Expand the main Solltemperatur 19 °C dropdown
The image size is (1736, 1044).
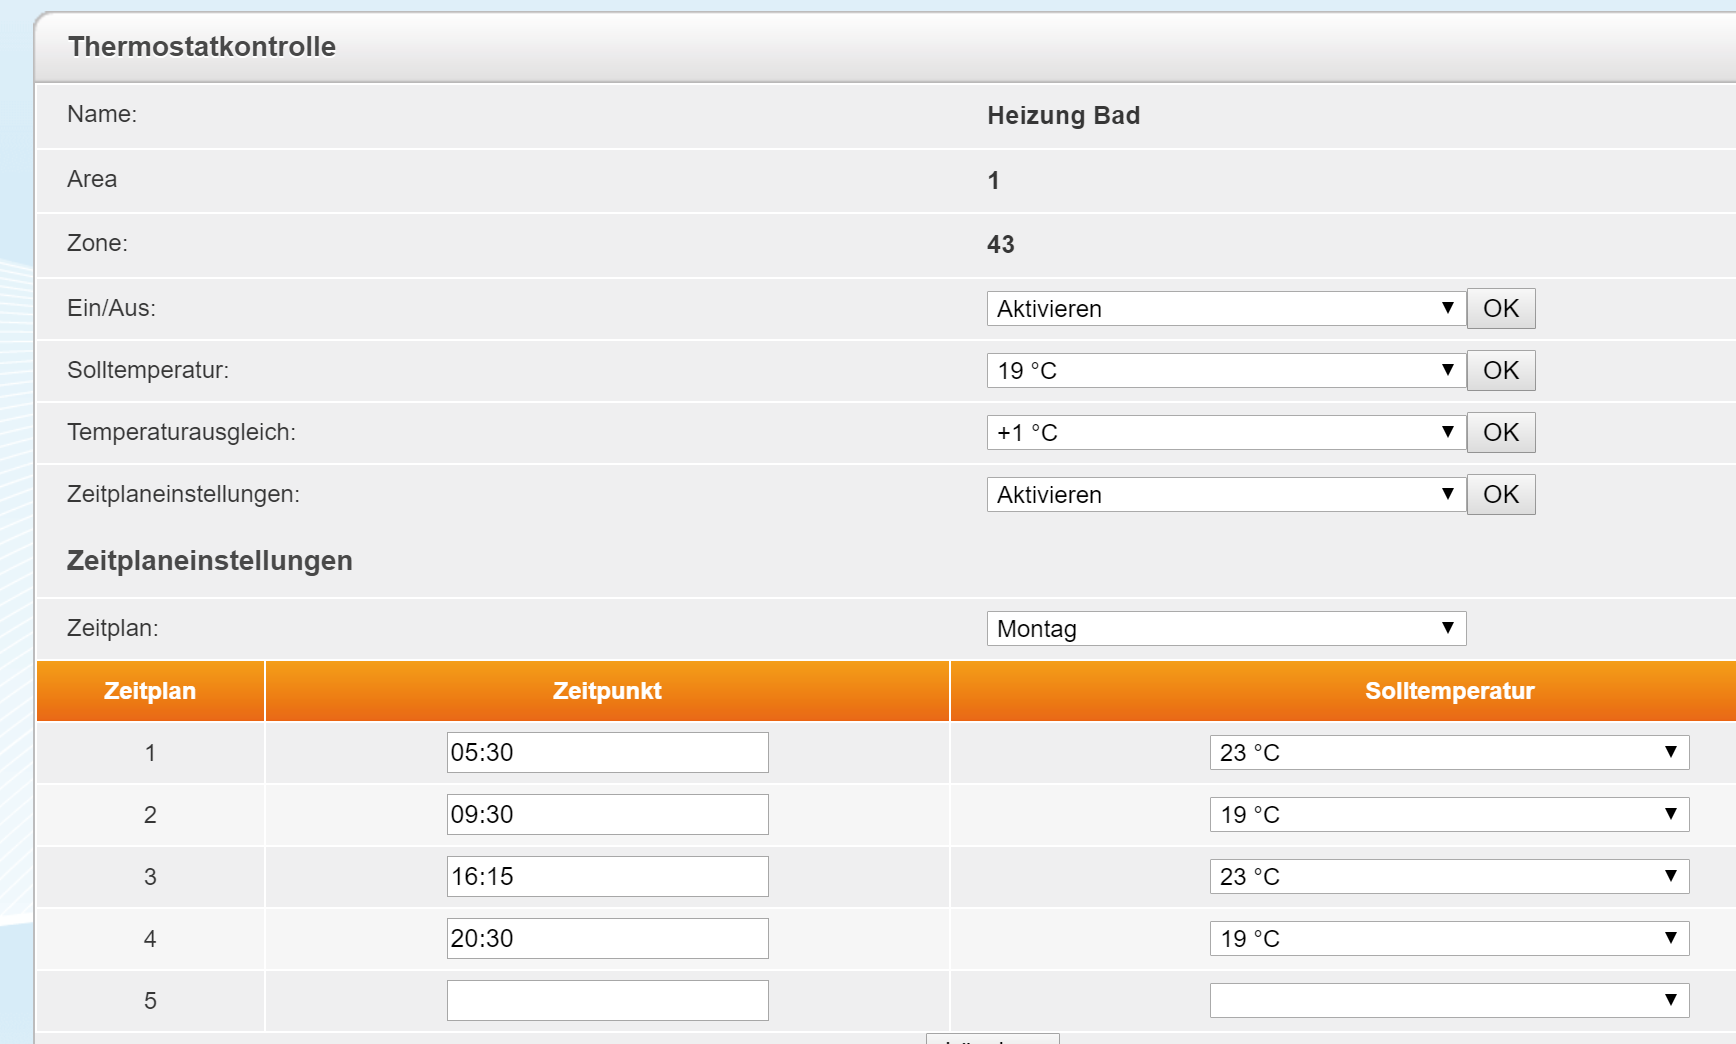[x=1225, y=371]
